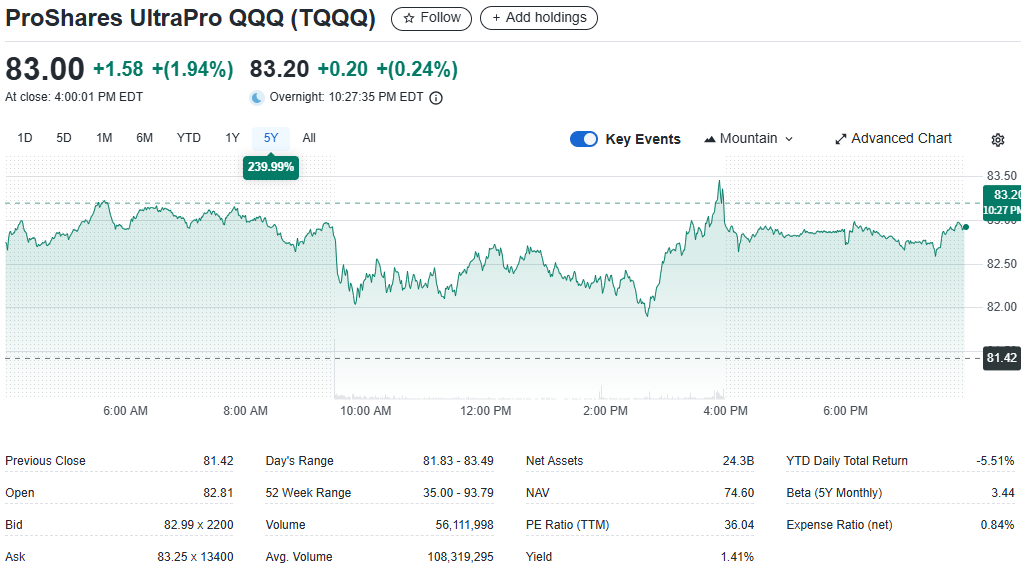Screen dimensions: 1028x571
Task: Click the overnight moon icon
Action: 257,98
